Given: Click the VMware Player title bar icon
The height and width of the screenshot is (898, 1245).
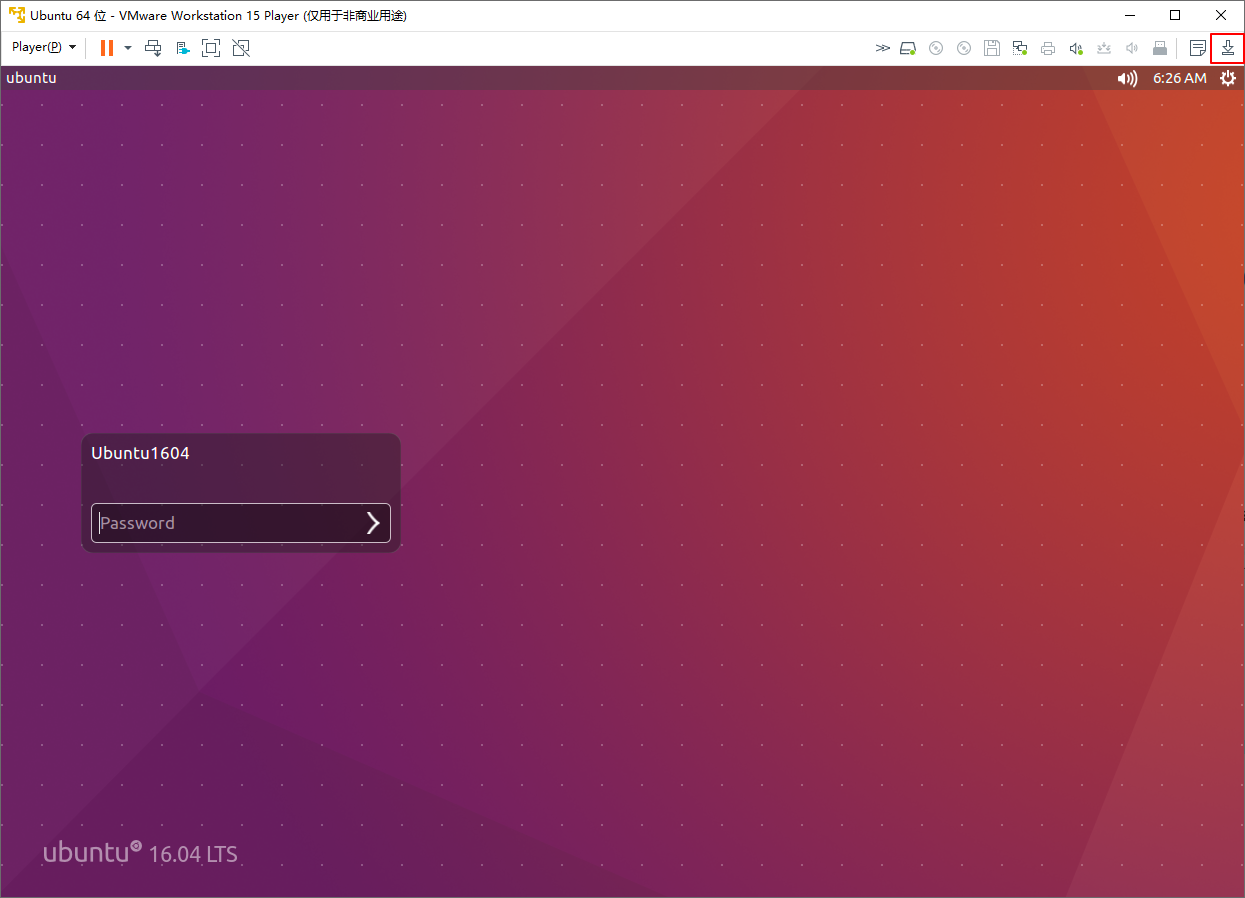Looking at the screenshot, I should 17,15.
